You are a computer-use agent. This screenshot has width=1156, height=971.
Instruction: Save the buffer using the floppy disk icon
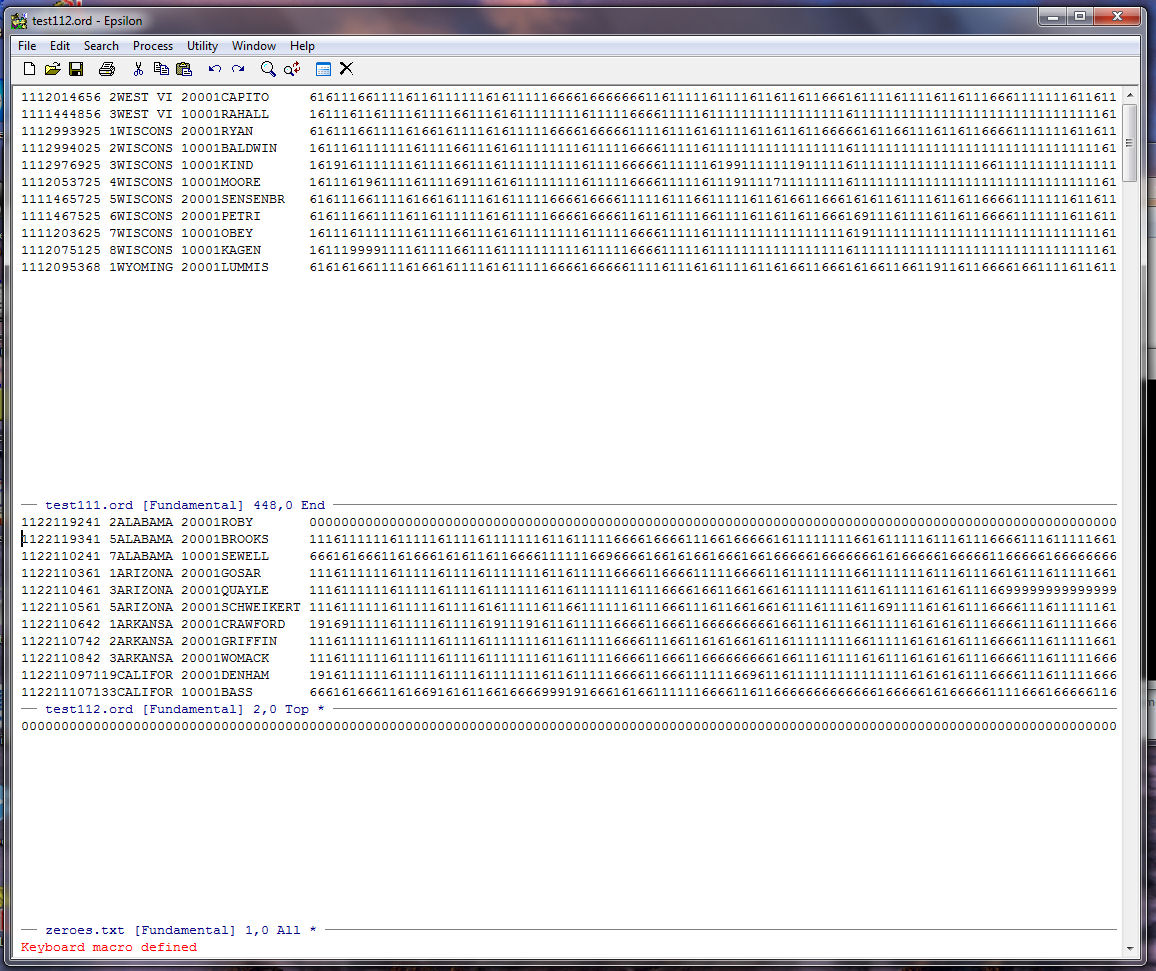[76, 69]
